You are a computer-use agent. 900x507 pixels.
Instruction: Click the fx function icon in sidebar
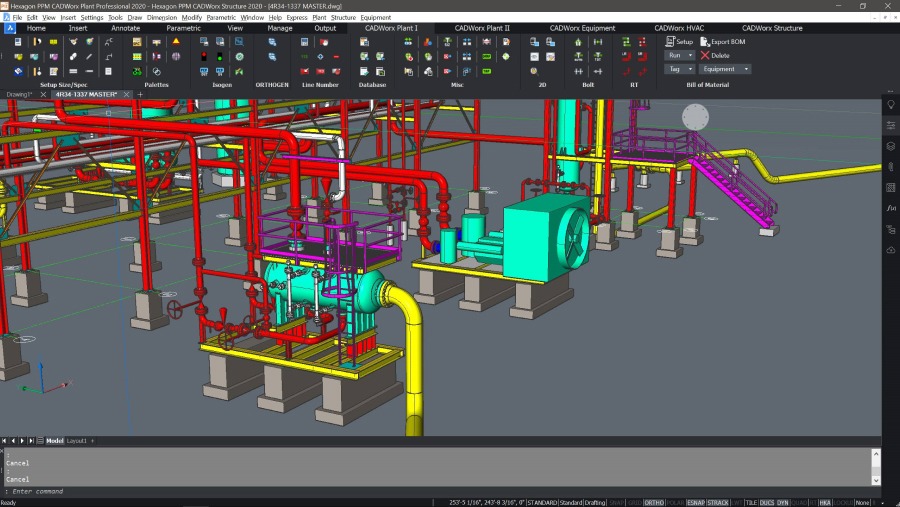[890, 208]
